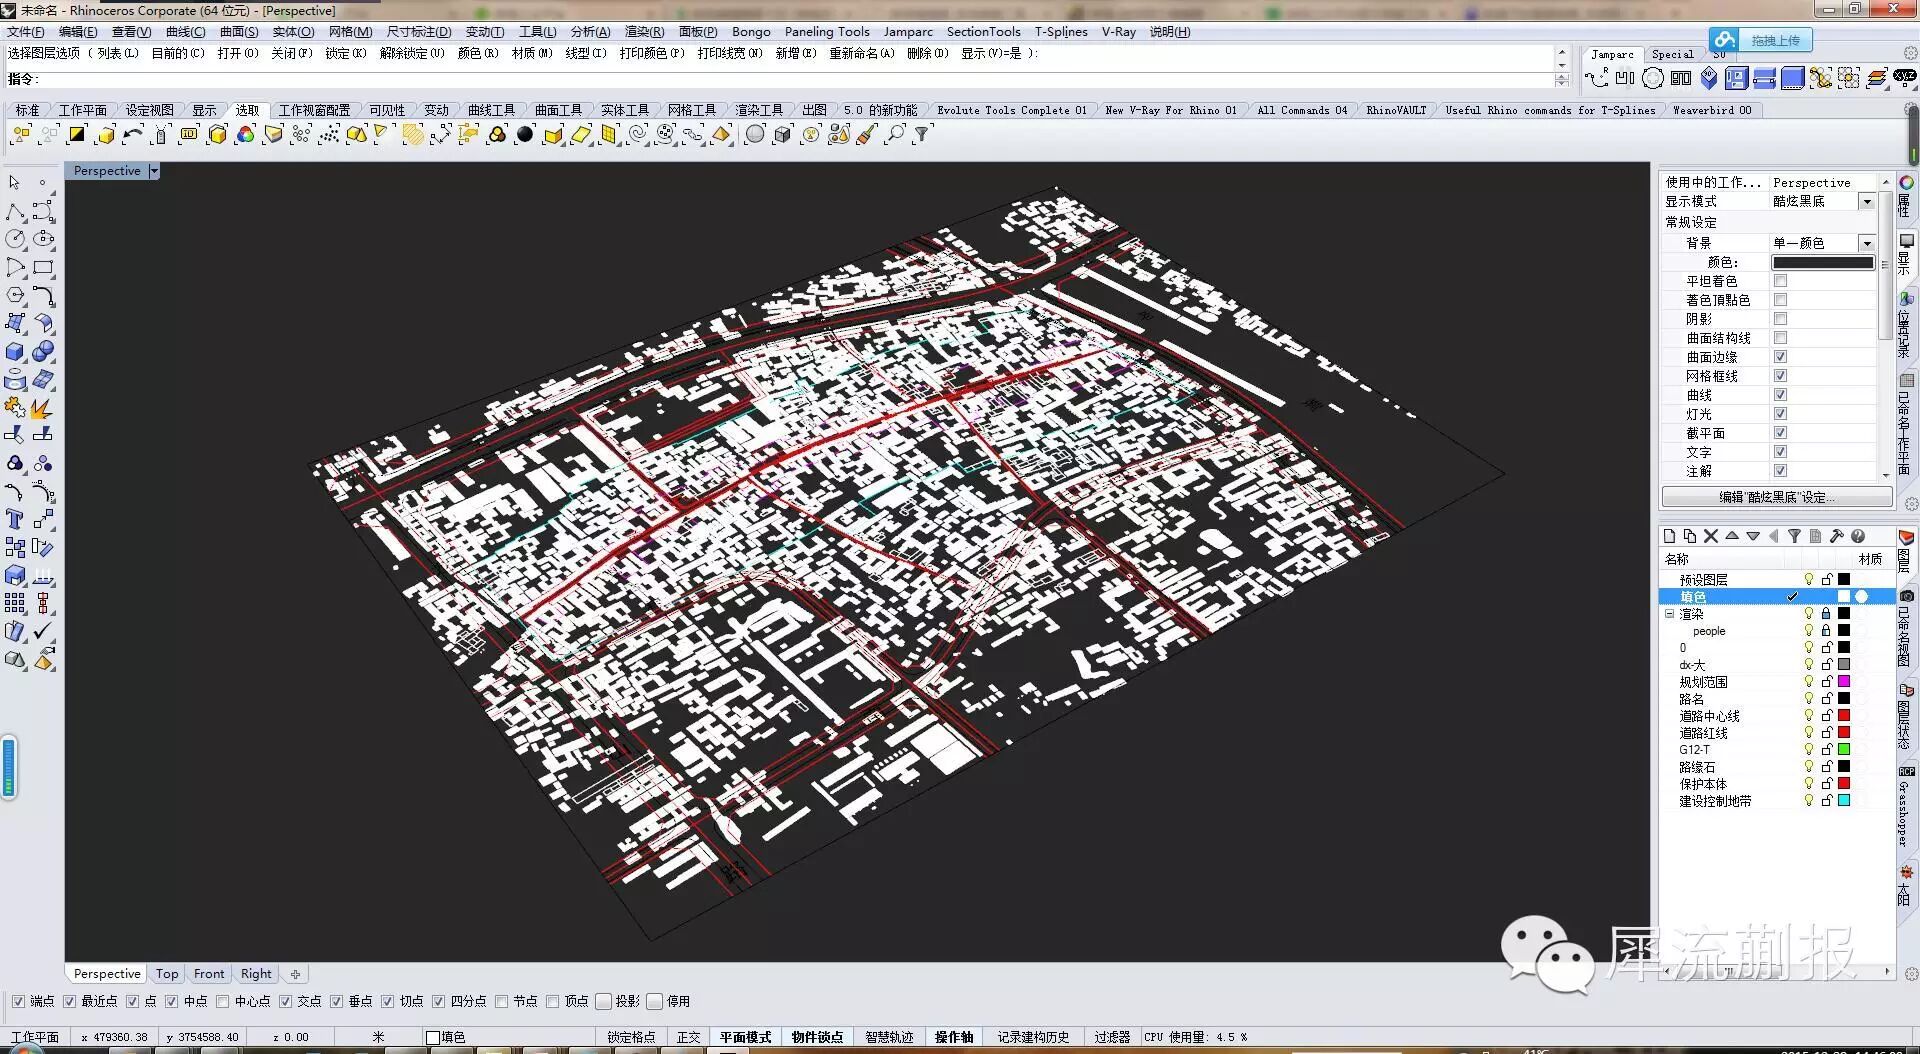Enable the 阴影 shadows checkbox
The image size is (1920, 1054).
(1780, 319)
